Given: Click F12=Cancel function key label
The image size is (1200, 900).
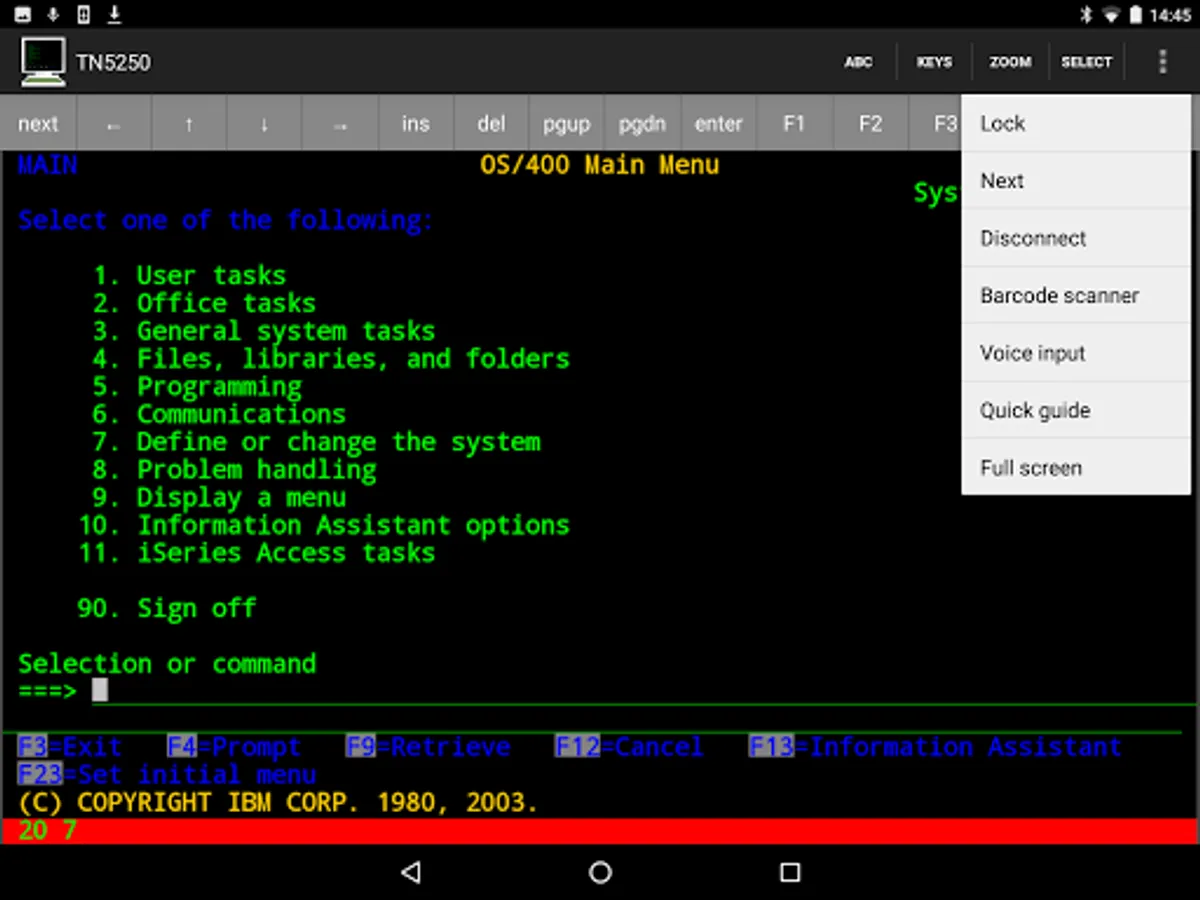Looking at the screenshot, I should click(x=629, y=747).
